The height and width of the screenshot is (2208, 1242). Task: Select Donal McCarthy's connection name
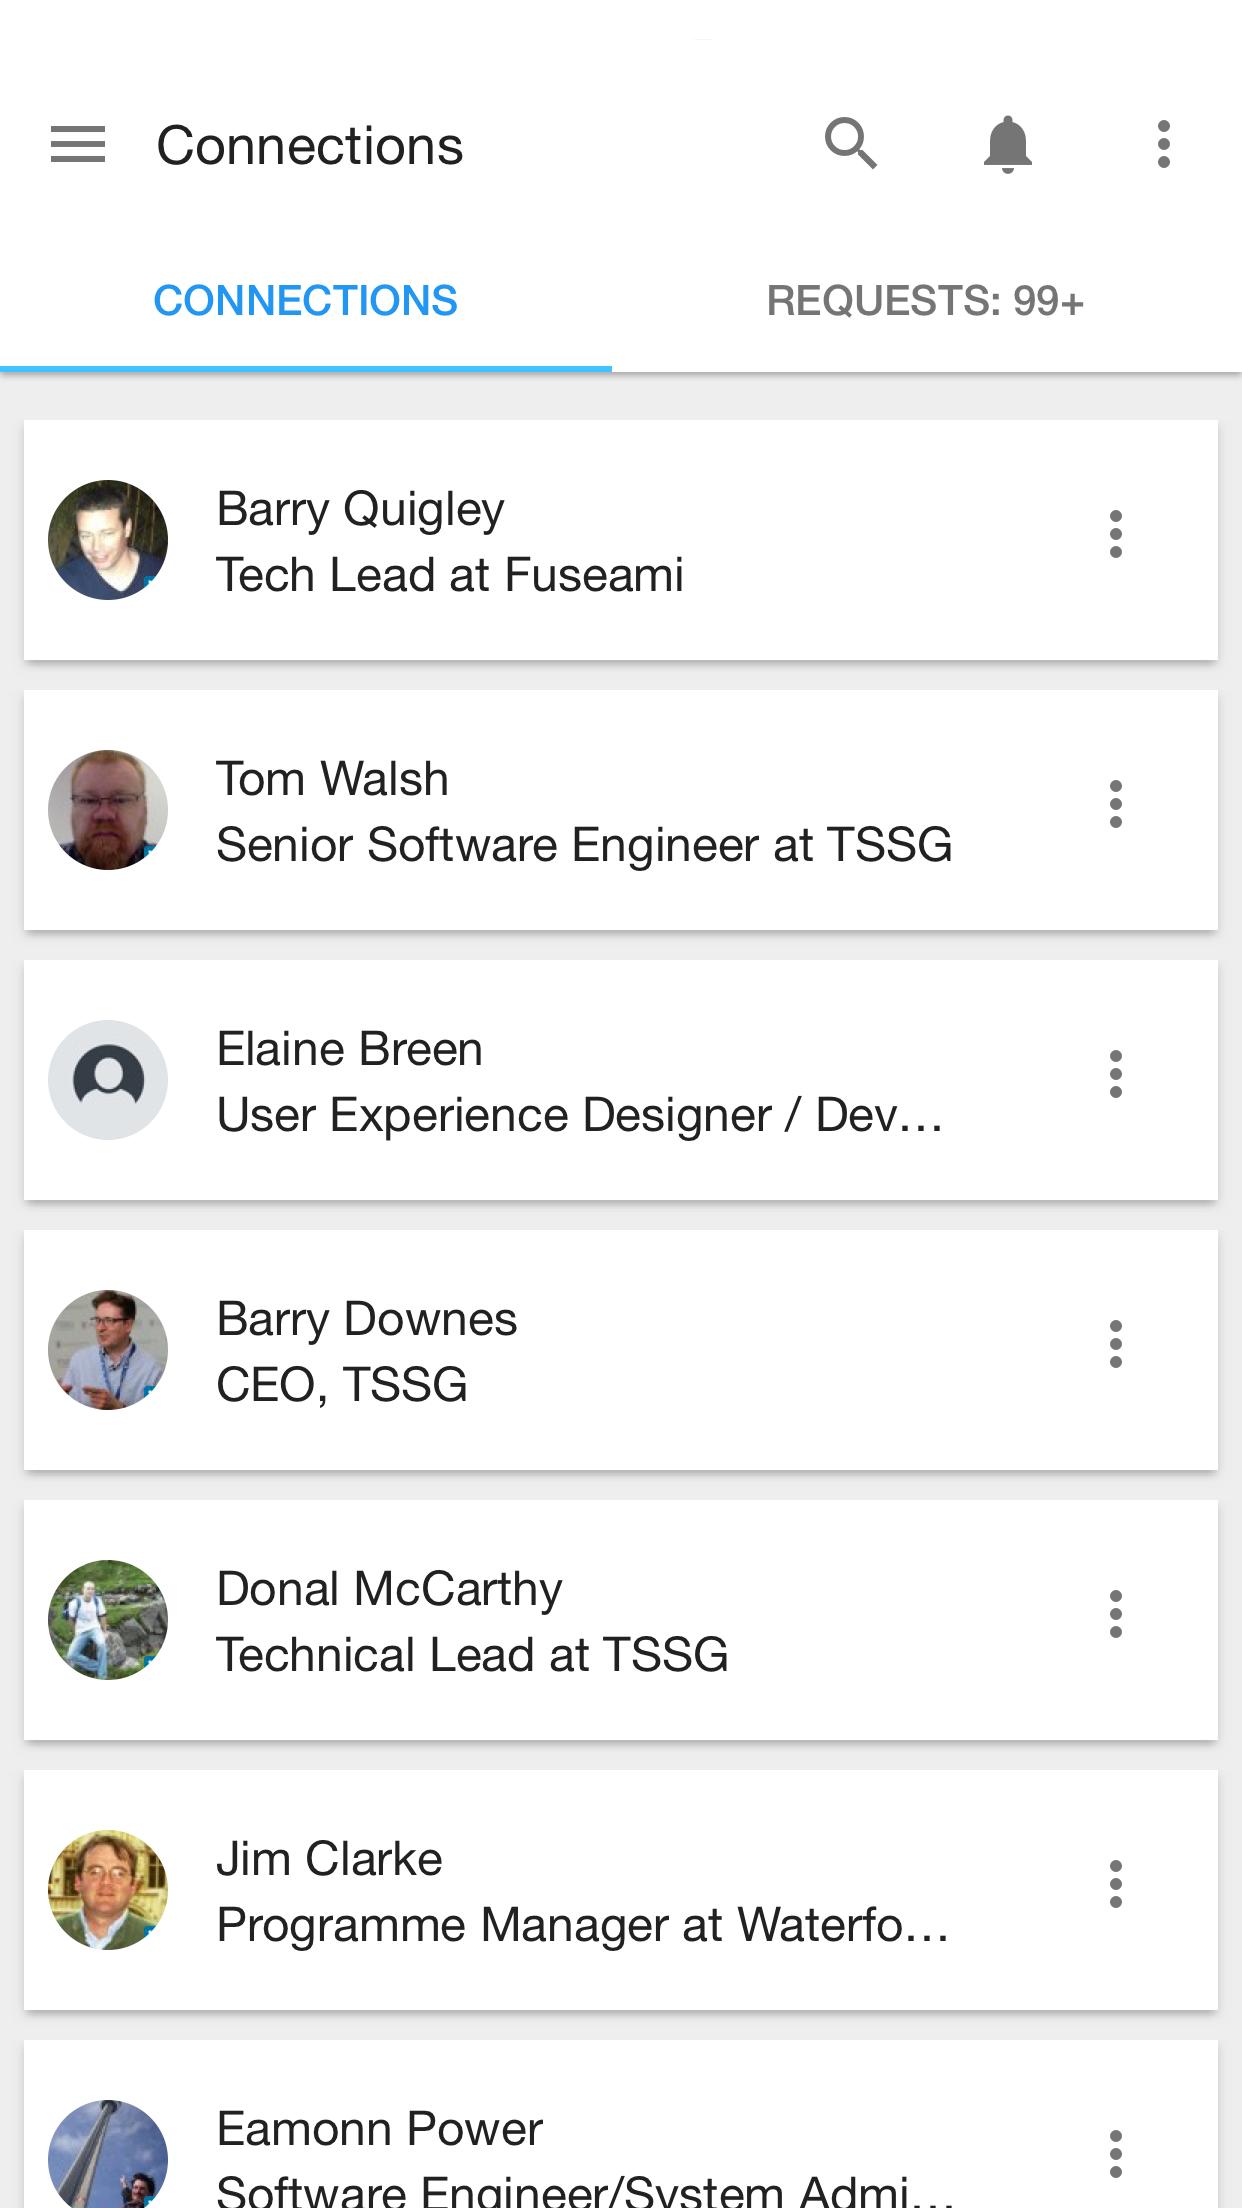(389, 1589)
